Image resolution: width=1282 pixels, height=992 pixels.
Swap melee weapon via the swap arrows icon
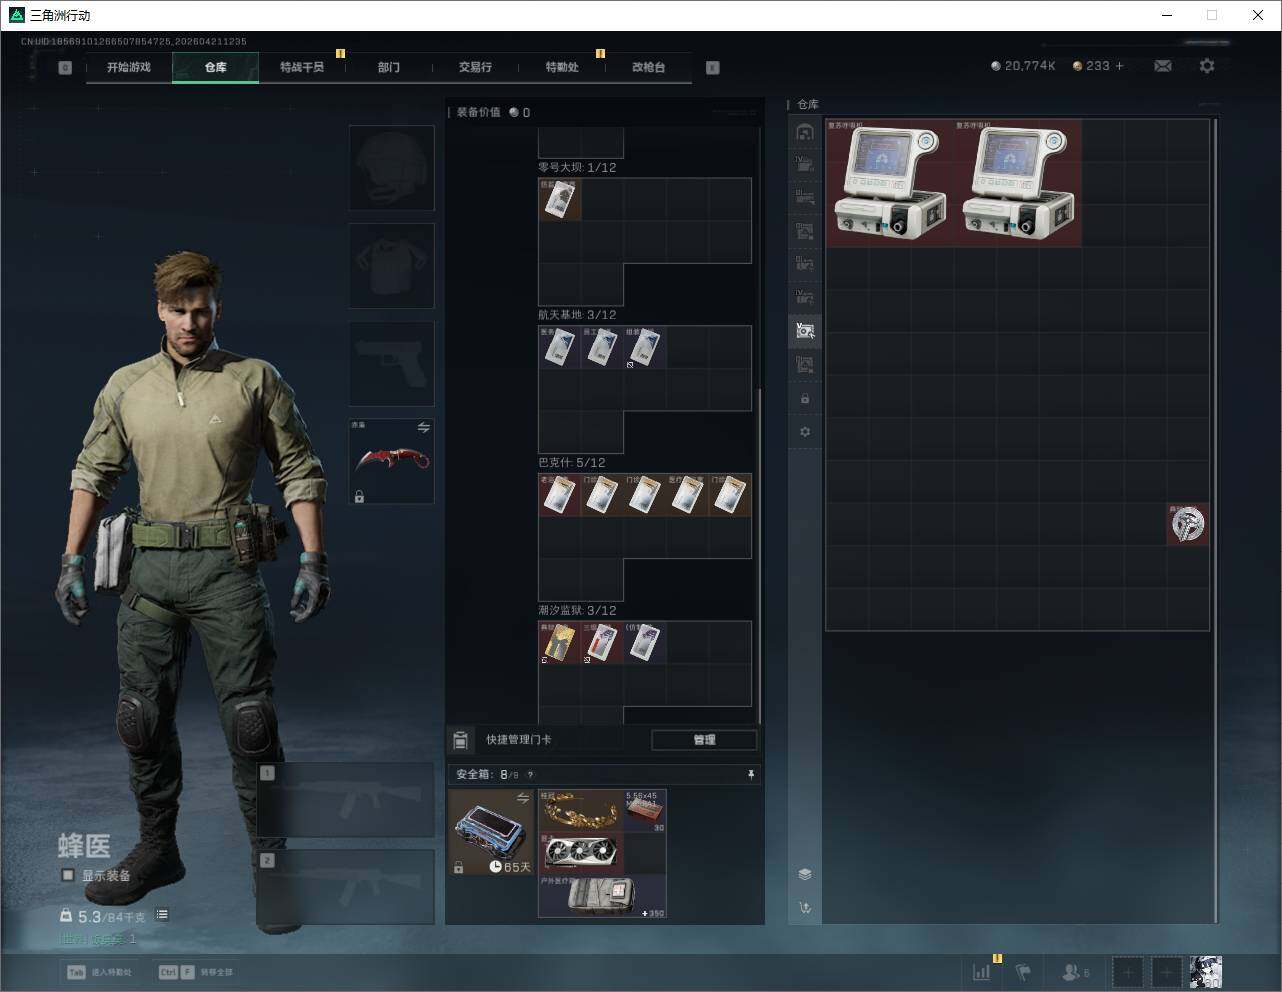[424, 428]
